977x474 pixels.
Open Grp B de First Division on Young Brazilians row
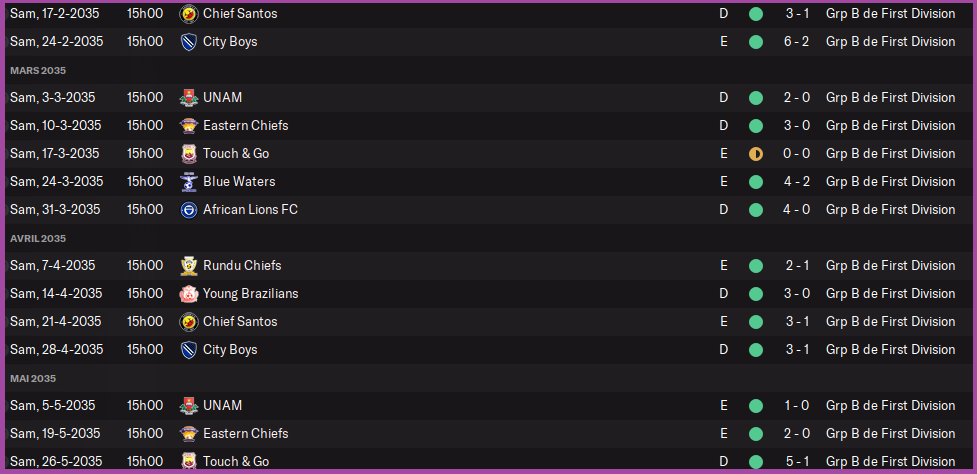pyautogui.click(x=890, y=294)
